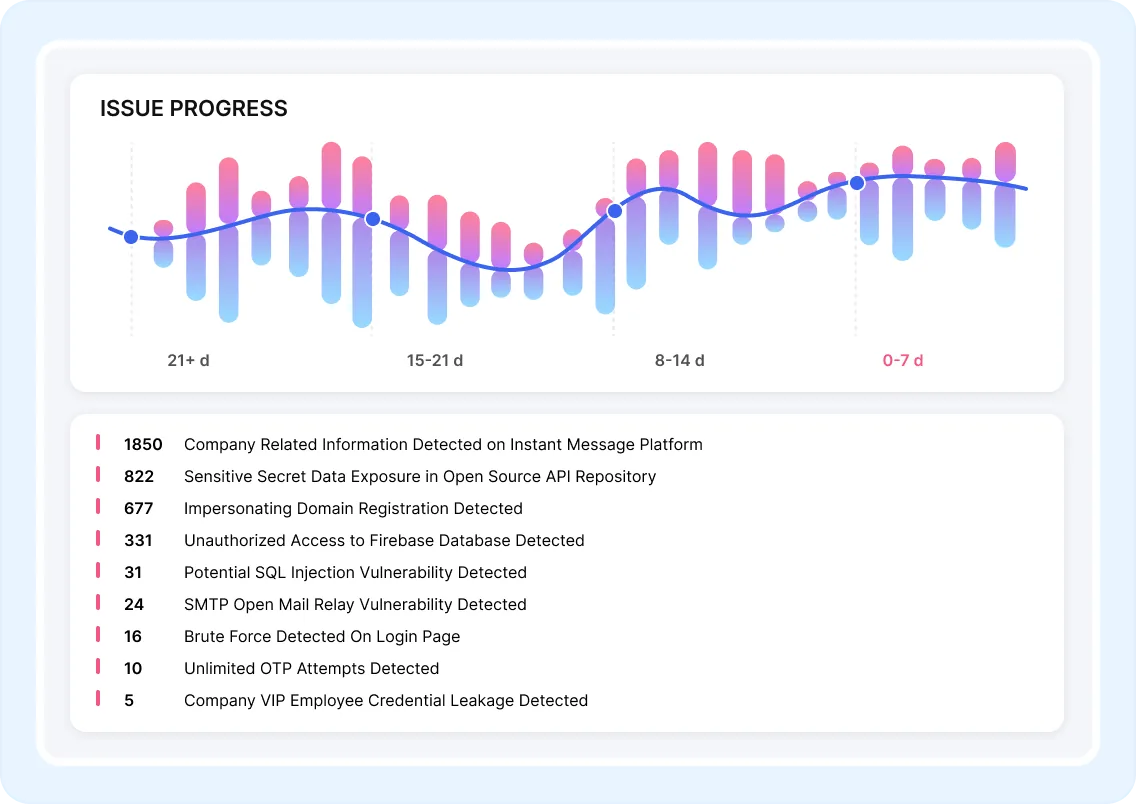The image size is (1136, 804).
Task: Click the pink marker beside the 822 count
Action: coord(98,474)
